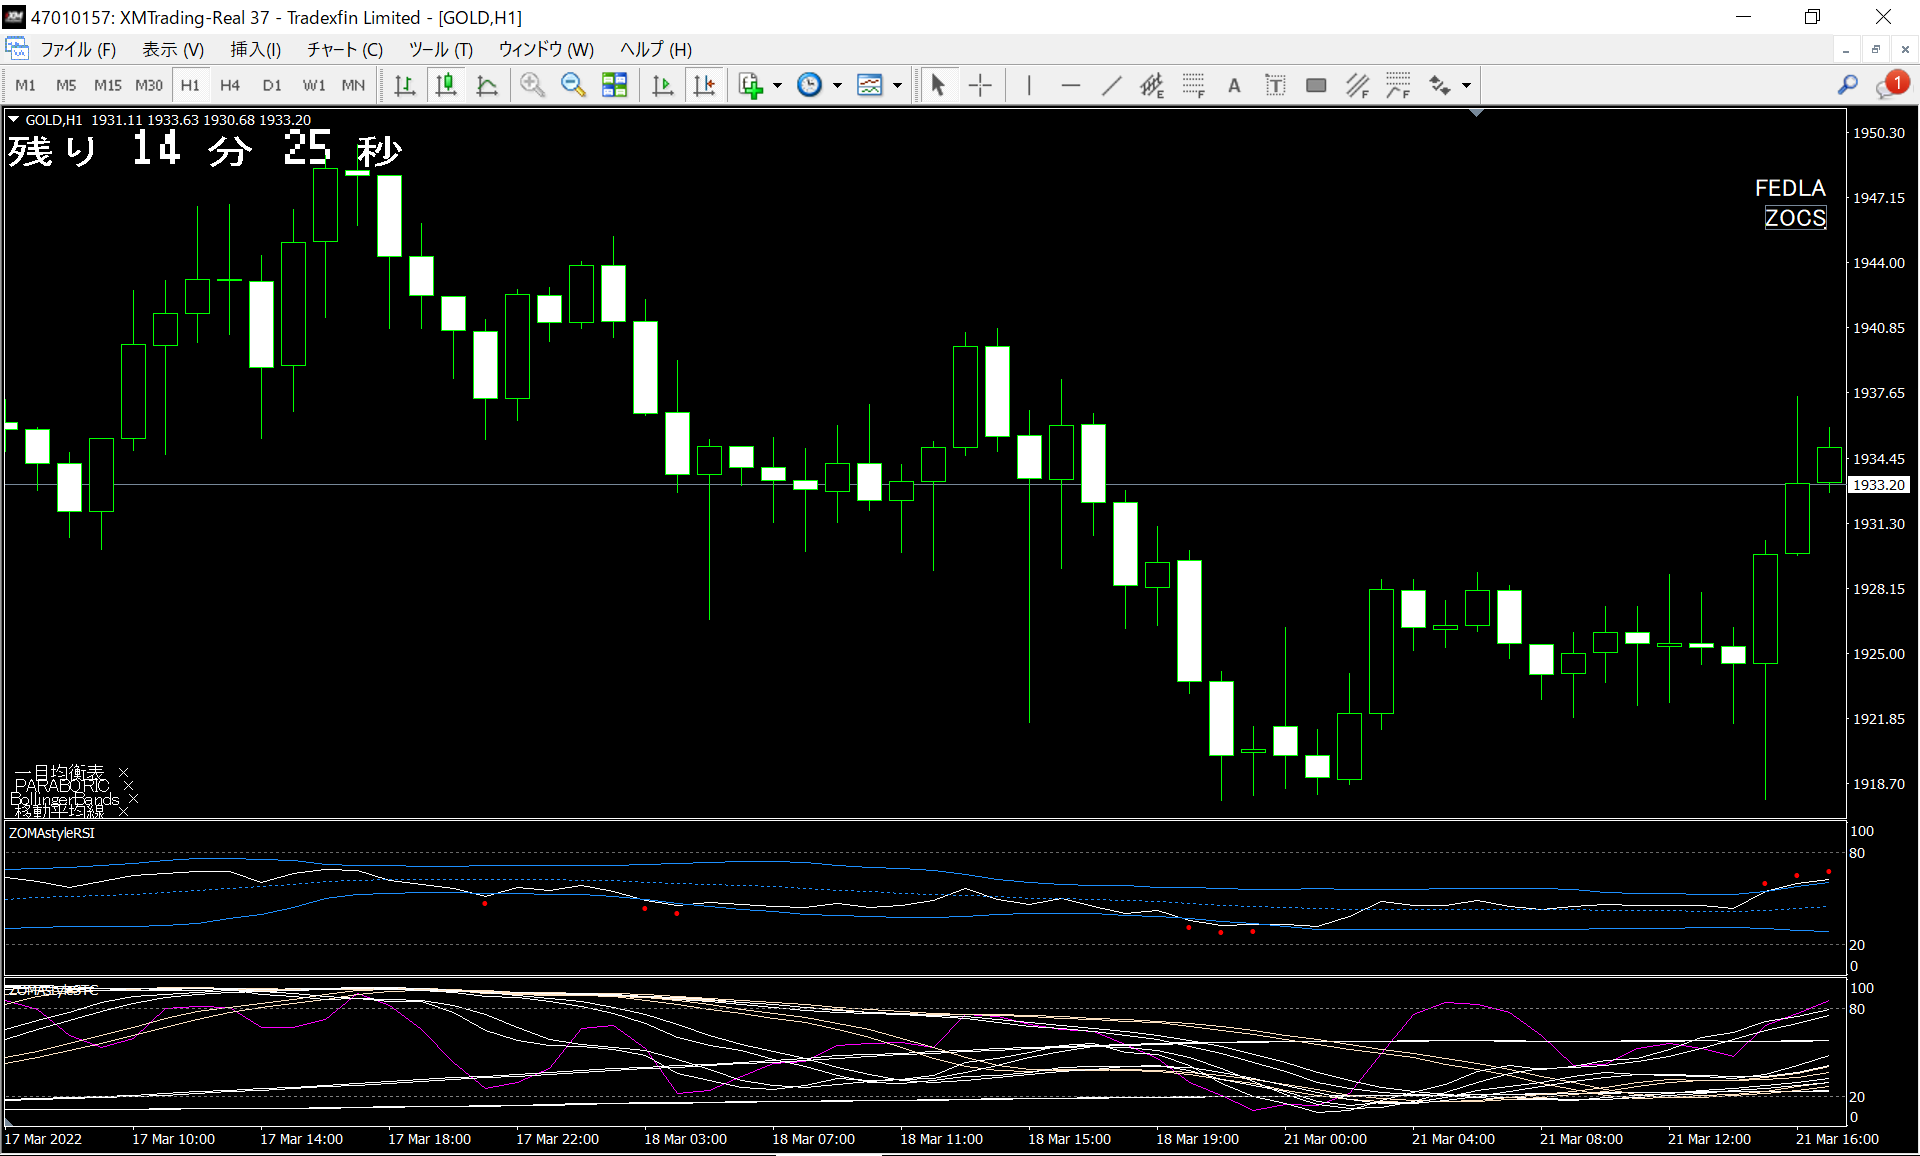Tile windows with the grid icon
This screenshot has height=1156, width=1920.
tap(614, 85)
